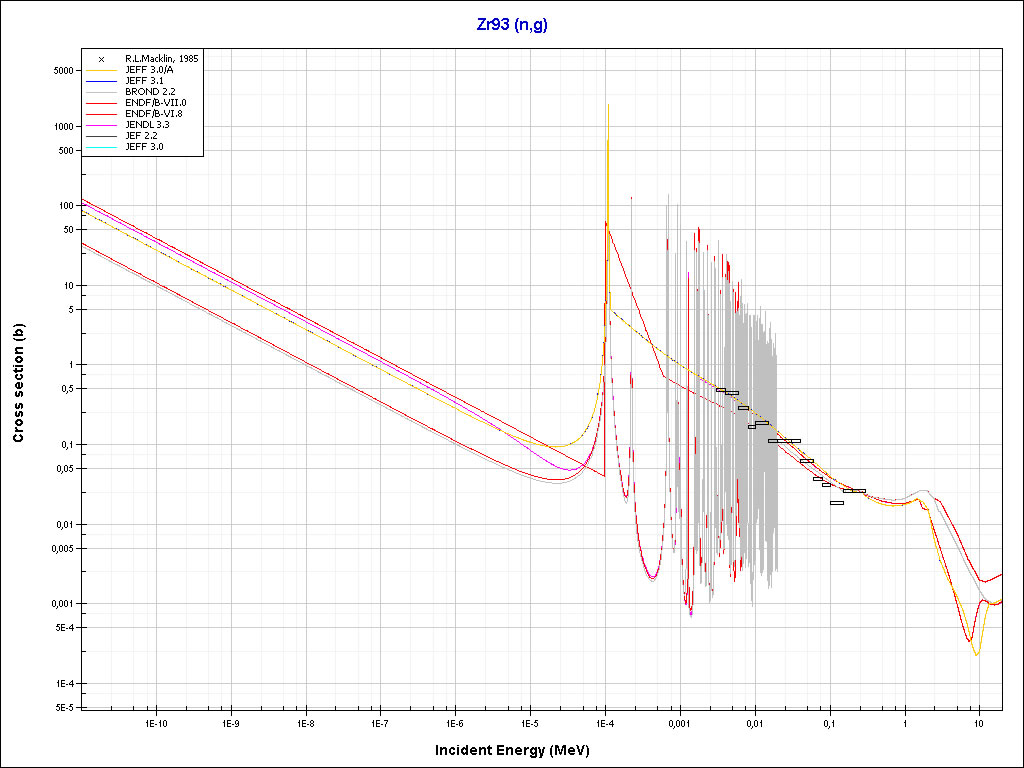Click the Incident Energy (MeV) axis label
The width and height of the screenshot is (1024, 768).
[519, 750]
